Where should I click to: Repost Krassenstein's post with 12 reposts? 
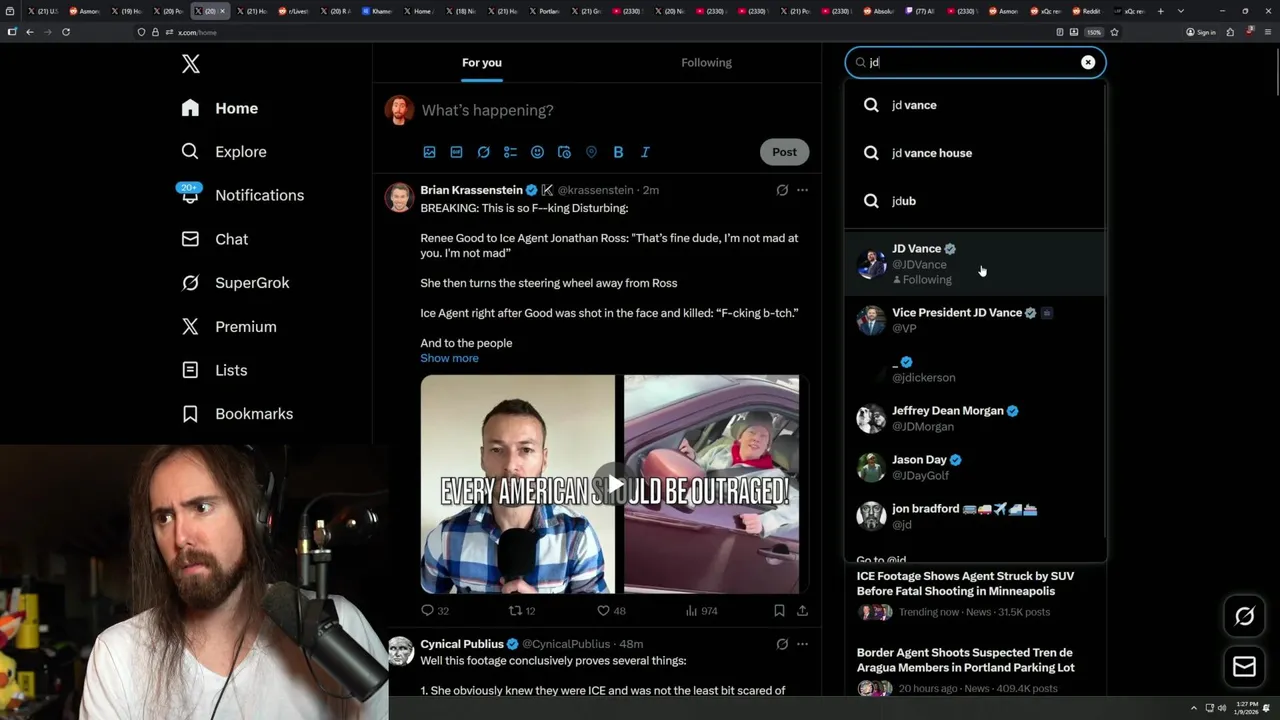522,610
